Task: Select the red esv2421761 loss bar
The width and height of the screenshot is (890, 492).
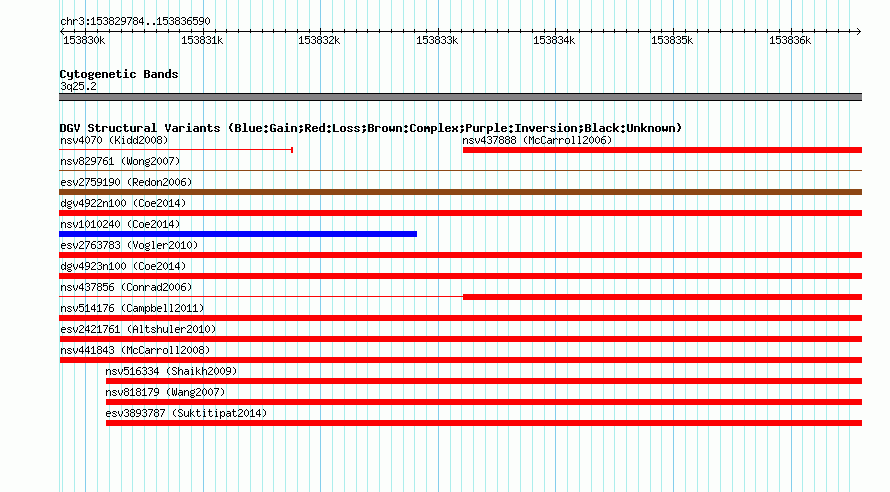Action: pyautogui.click(x=460, y=339)
